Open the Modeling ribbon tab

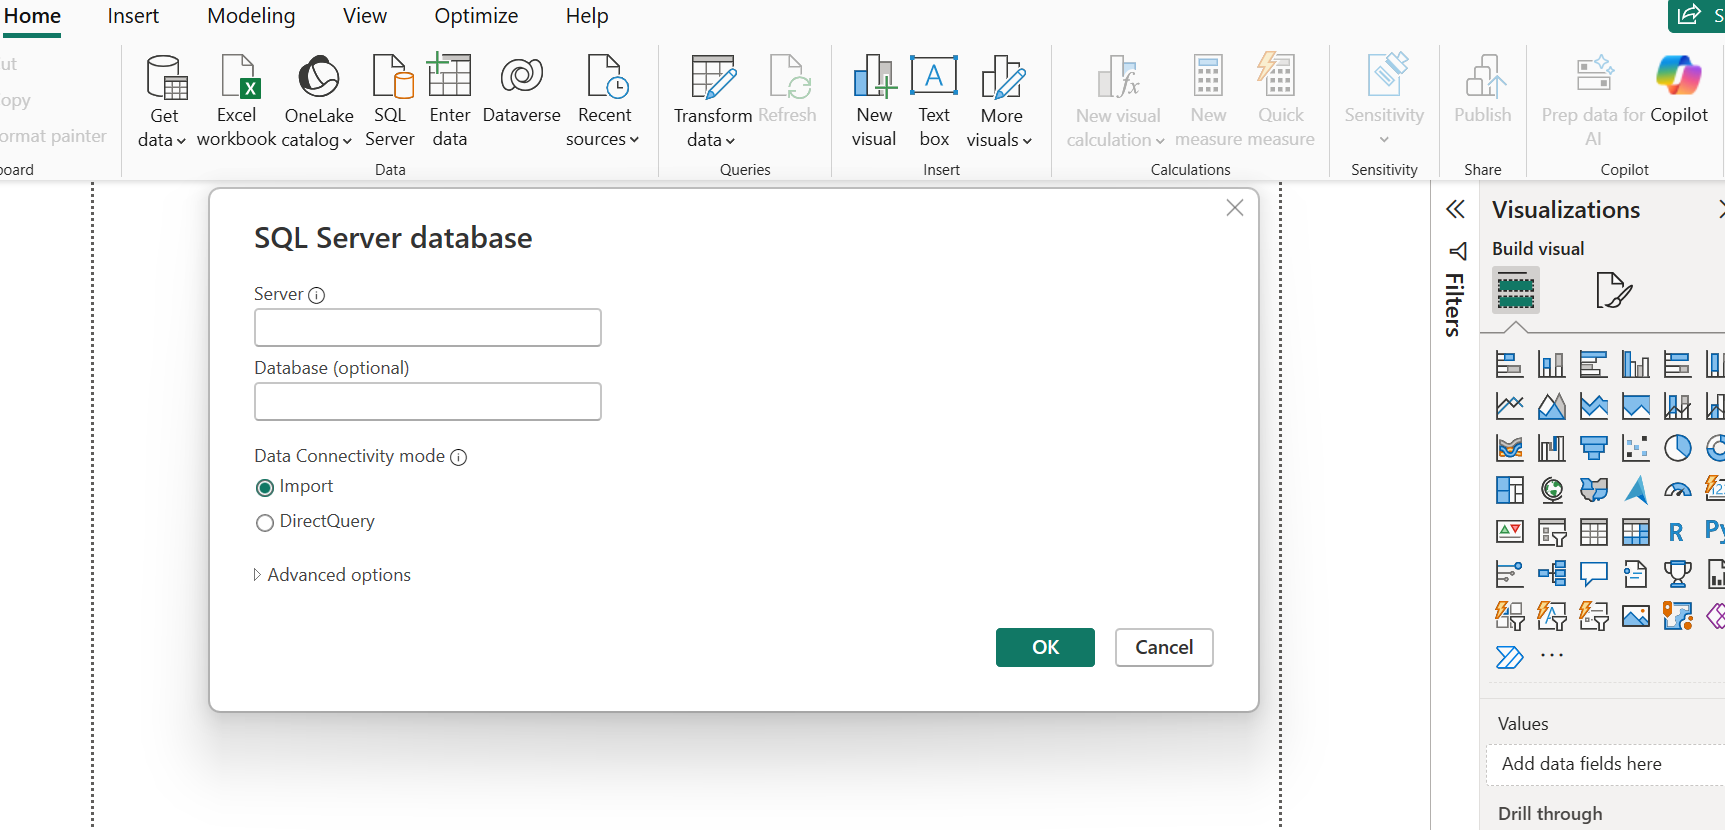[x=251, y=16]
